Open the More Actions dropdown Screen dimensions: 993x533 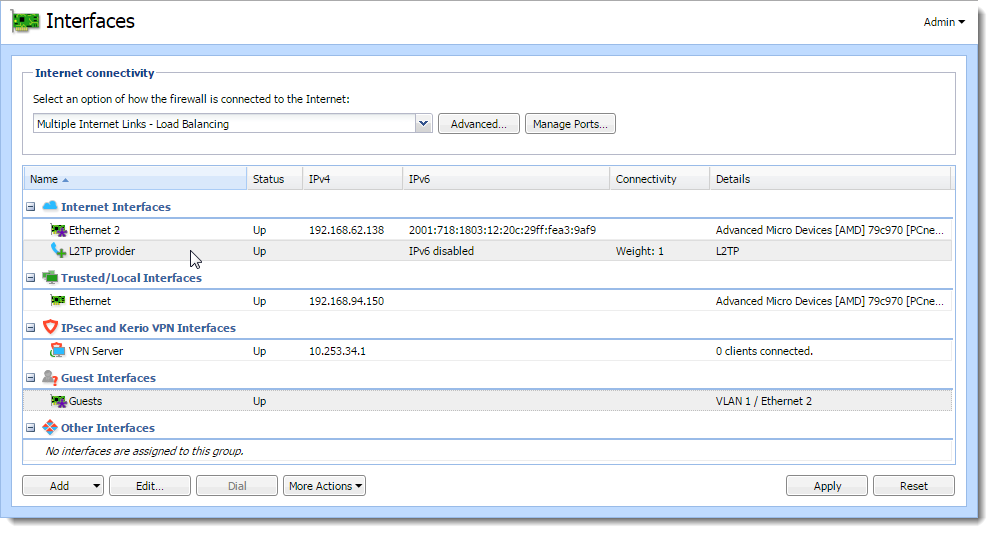[x=324, y=486]
